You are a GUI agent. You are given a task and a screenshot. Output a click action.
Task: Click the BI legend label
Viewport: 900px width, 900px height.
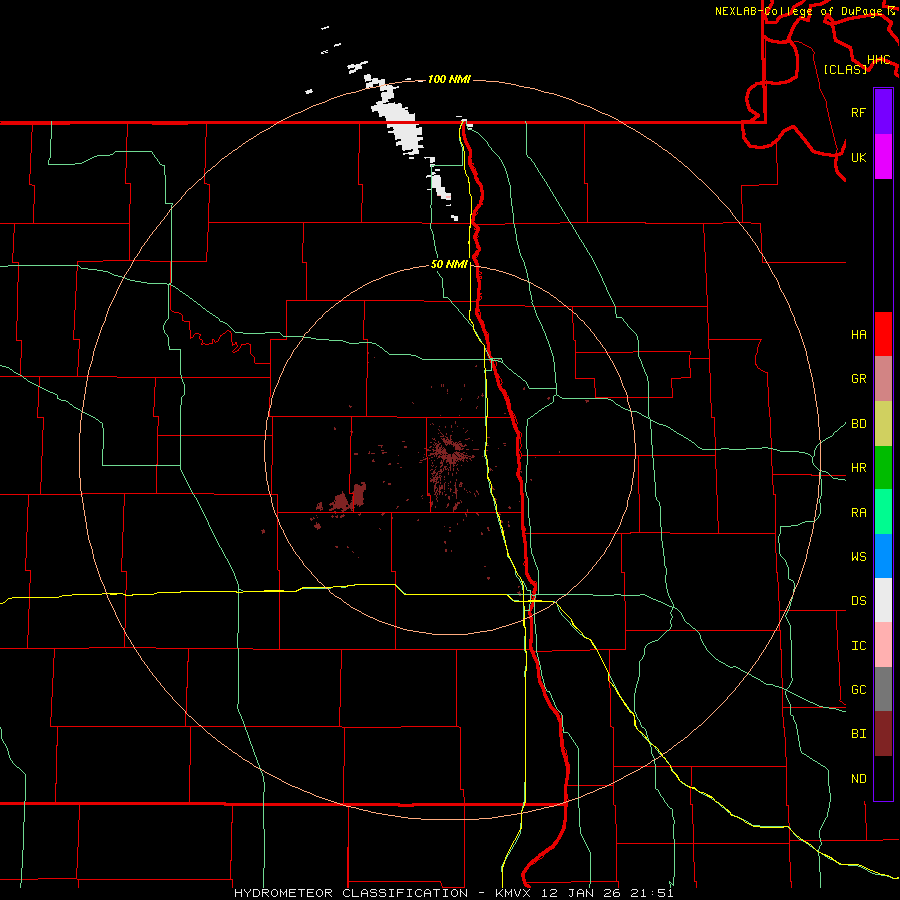coord(859,734)
